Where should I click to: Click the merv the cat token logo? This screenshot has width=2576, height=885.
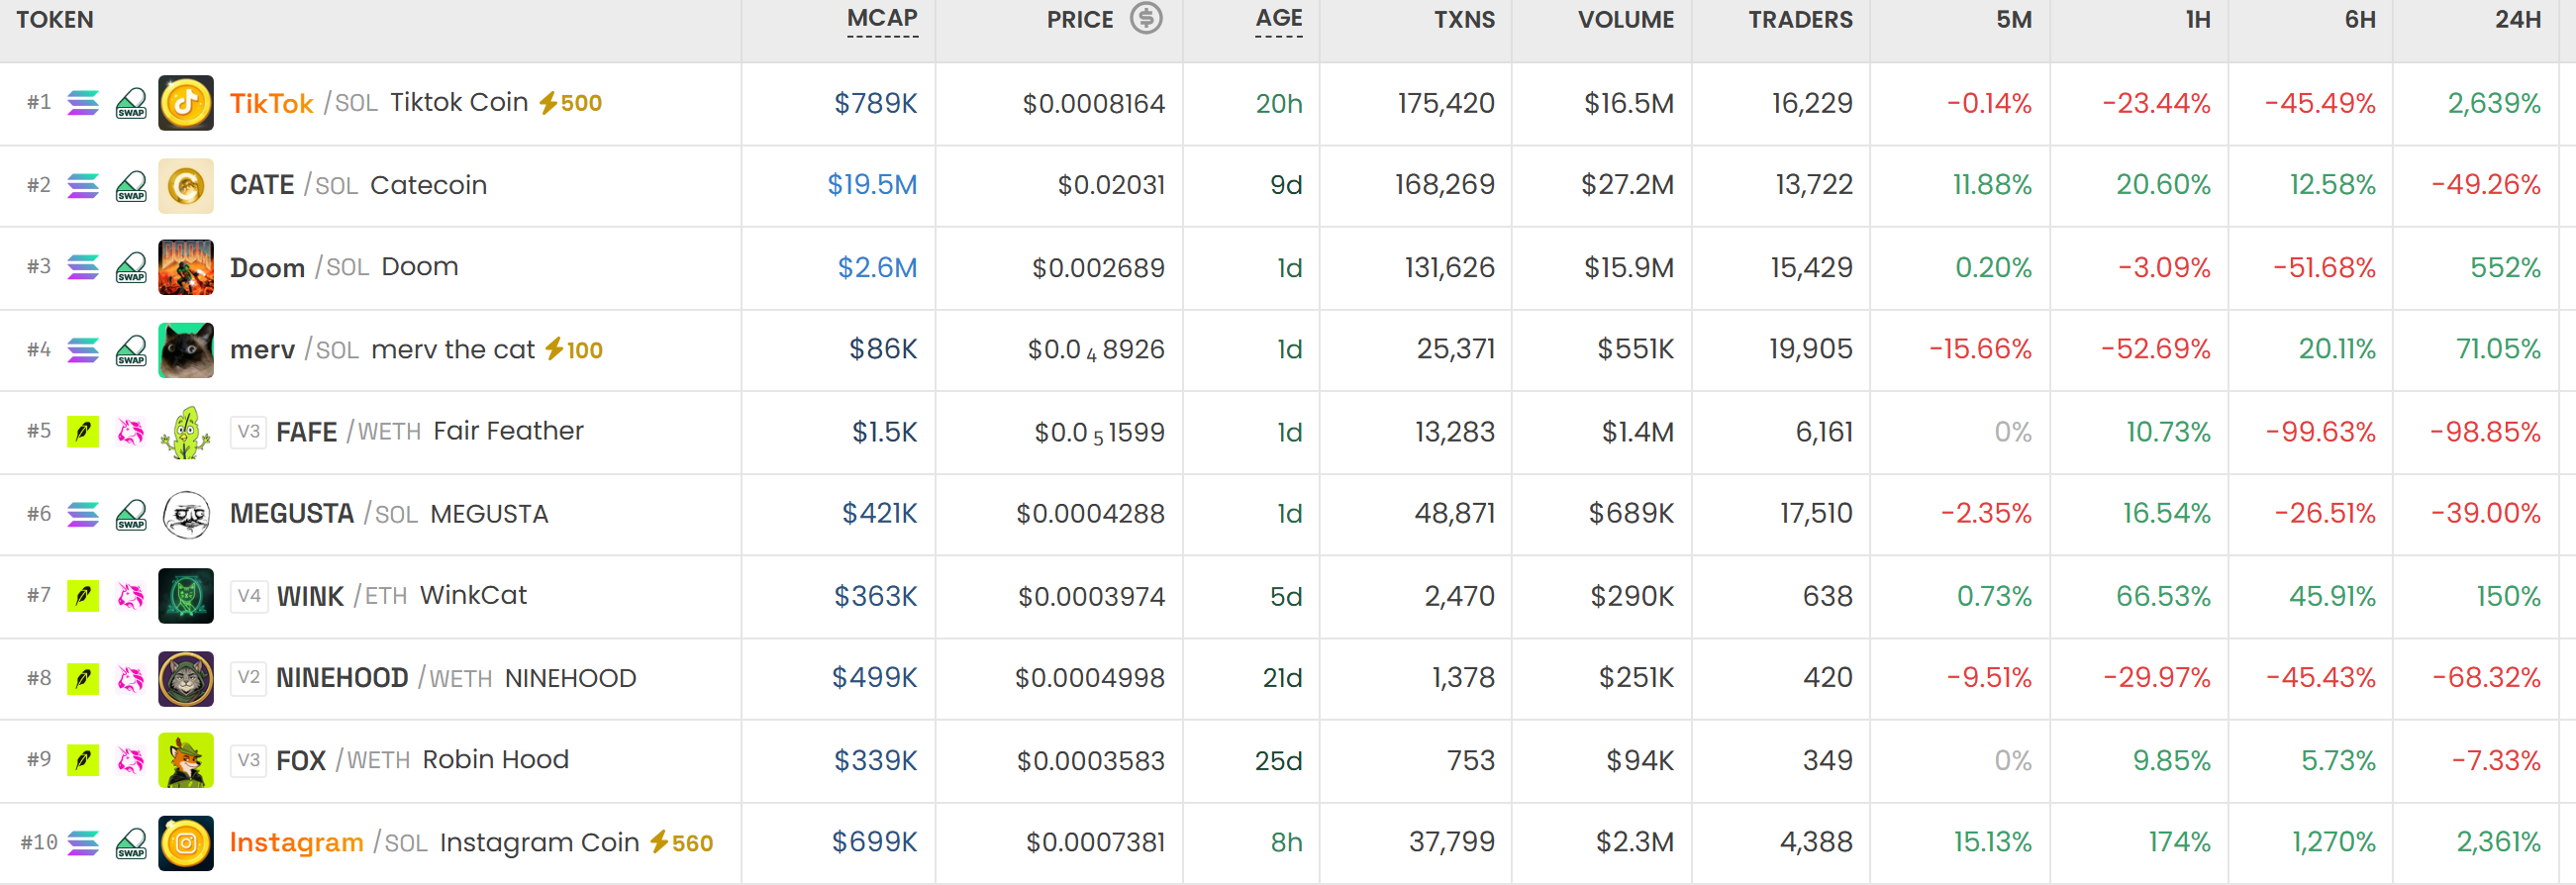(x=186, y=350)
